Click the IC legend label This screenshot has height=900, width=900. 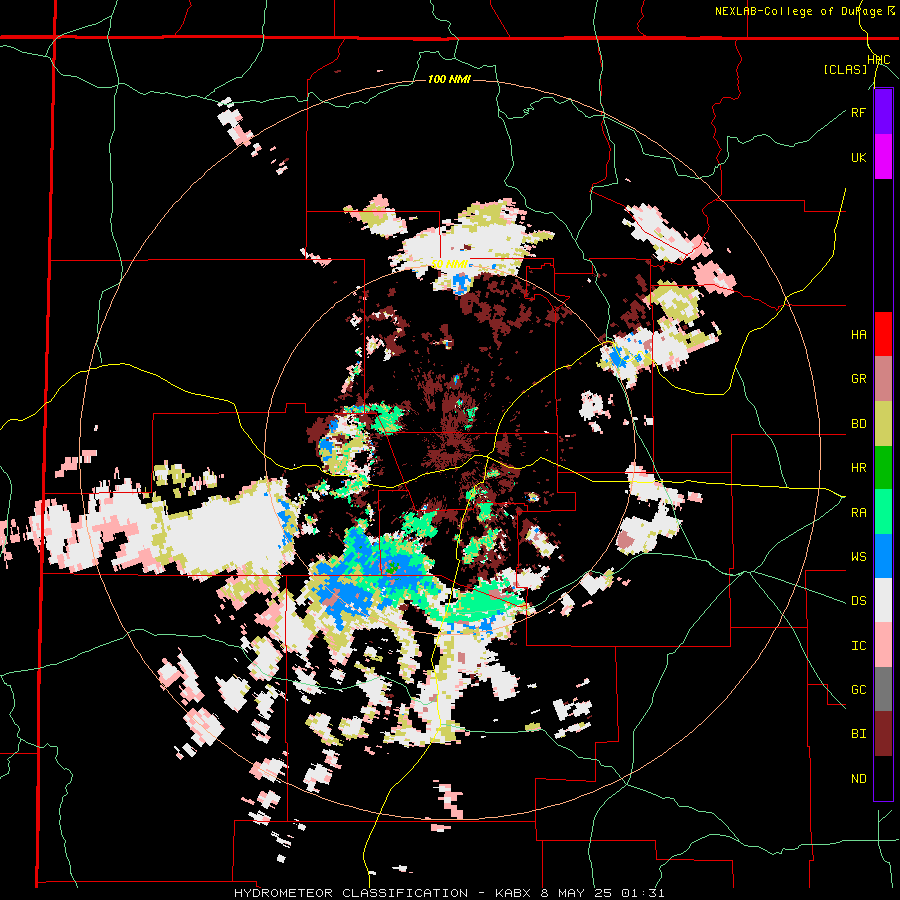point(858,646)
